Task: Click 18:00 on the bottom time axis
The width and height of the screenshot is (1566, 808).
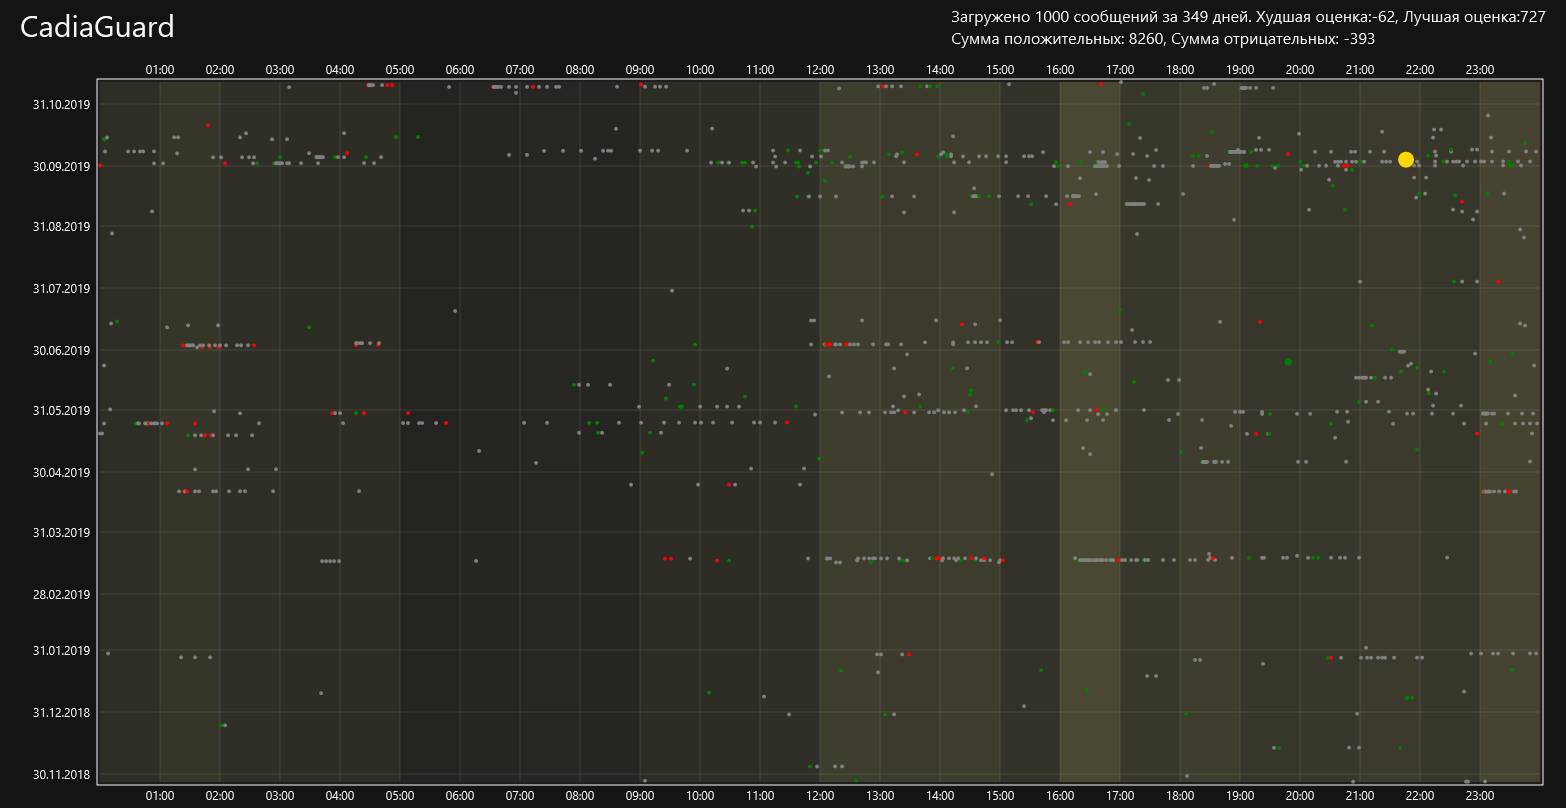Action: click(x=1180, y=797)
